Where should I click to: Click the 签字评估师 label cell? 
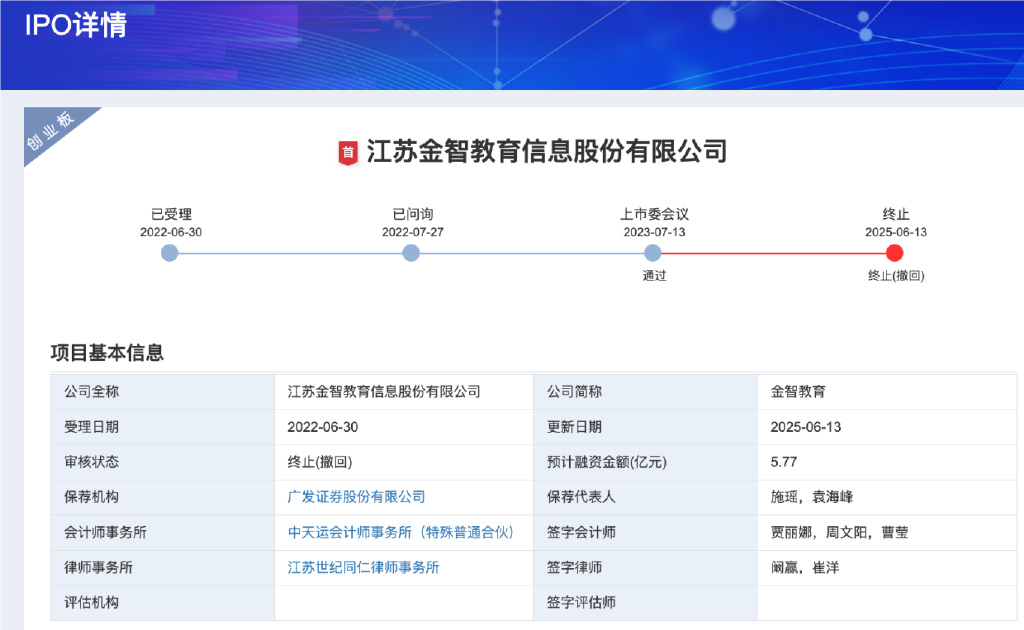point(645,603)
